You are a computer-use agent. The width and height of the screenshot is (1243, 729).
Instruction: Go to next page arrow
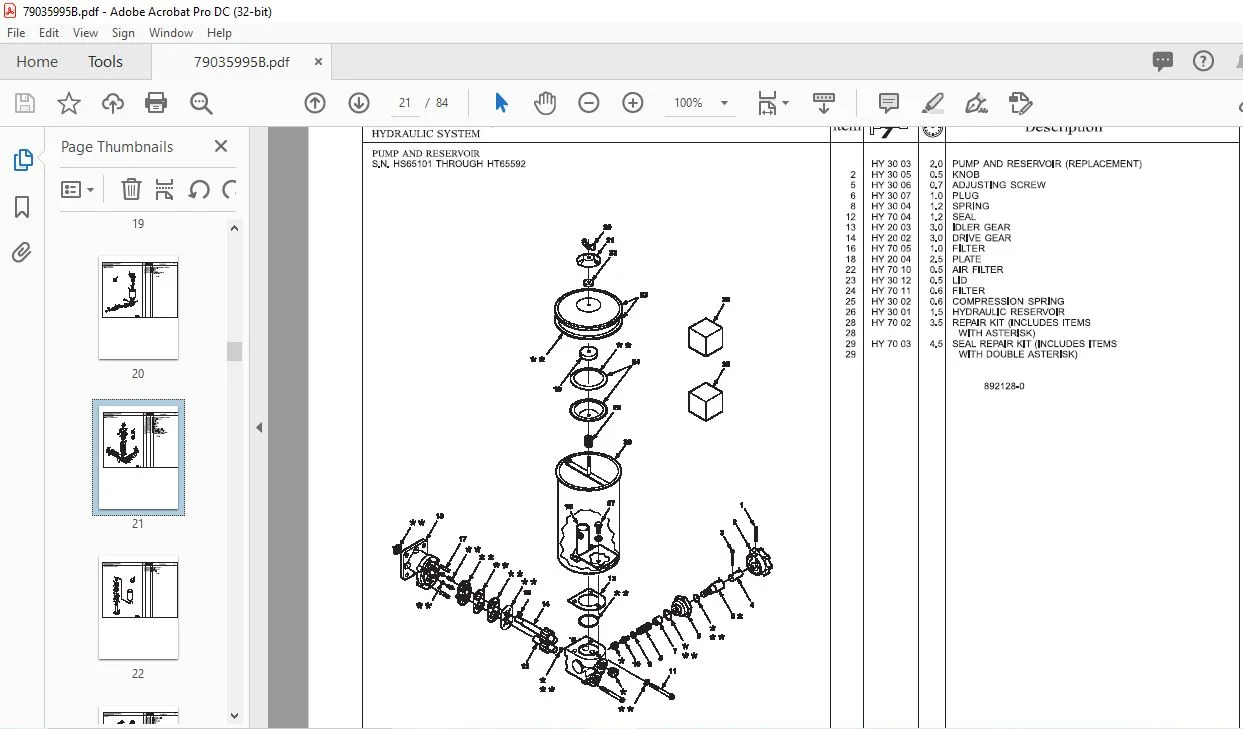[x=359, y=103]
